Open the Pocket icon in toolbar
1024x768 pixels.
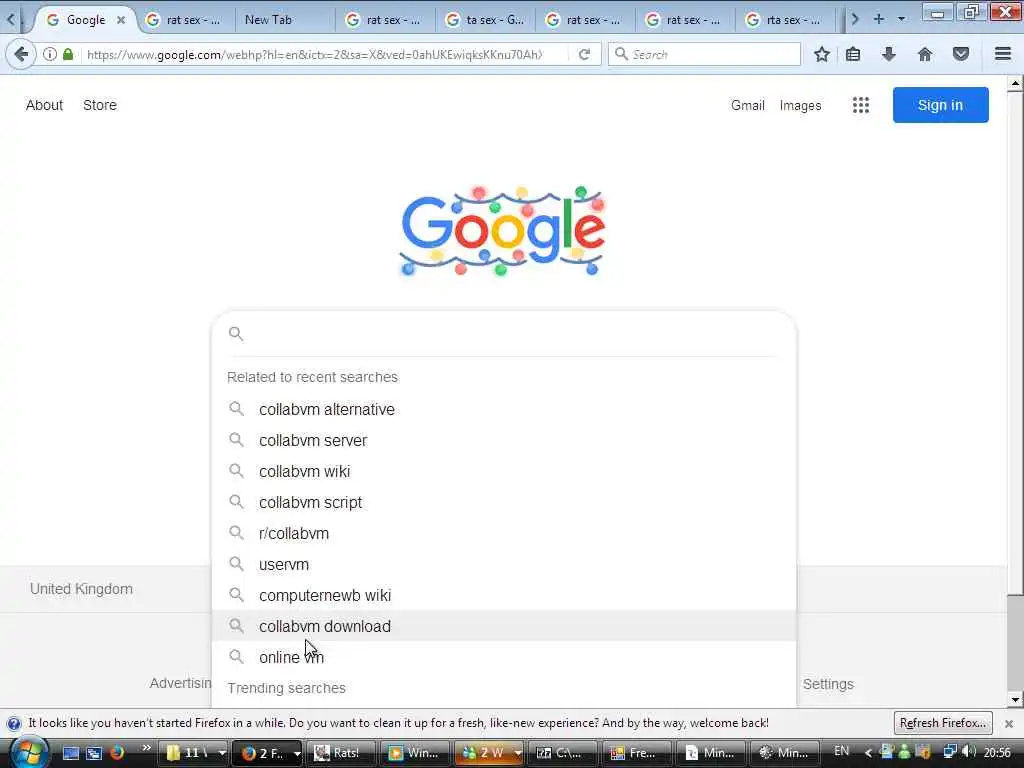click(x=961, y=54)
